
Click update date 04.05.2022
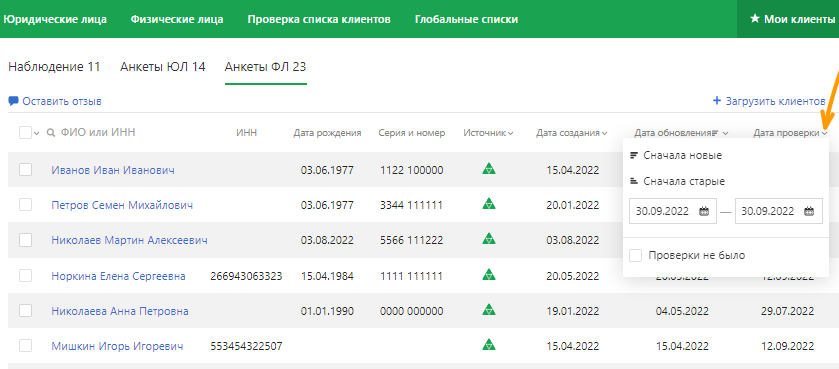pos(682,311)
